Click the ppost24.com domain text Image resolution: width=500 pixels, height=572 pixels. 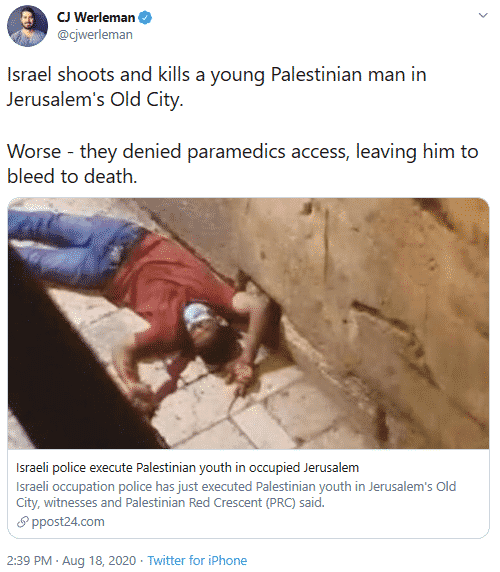(x=68, y=522)
